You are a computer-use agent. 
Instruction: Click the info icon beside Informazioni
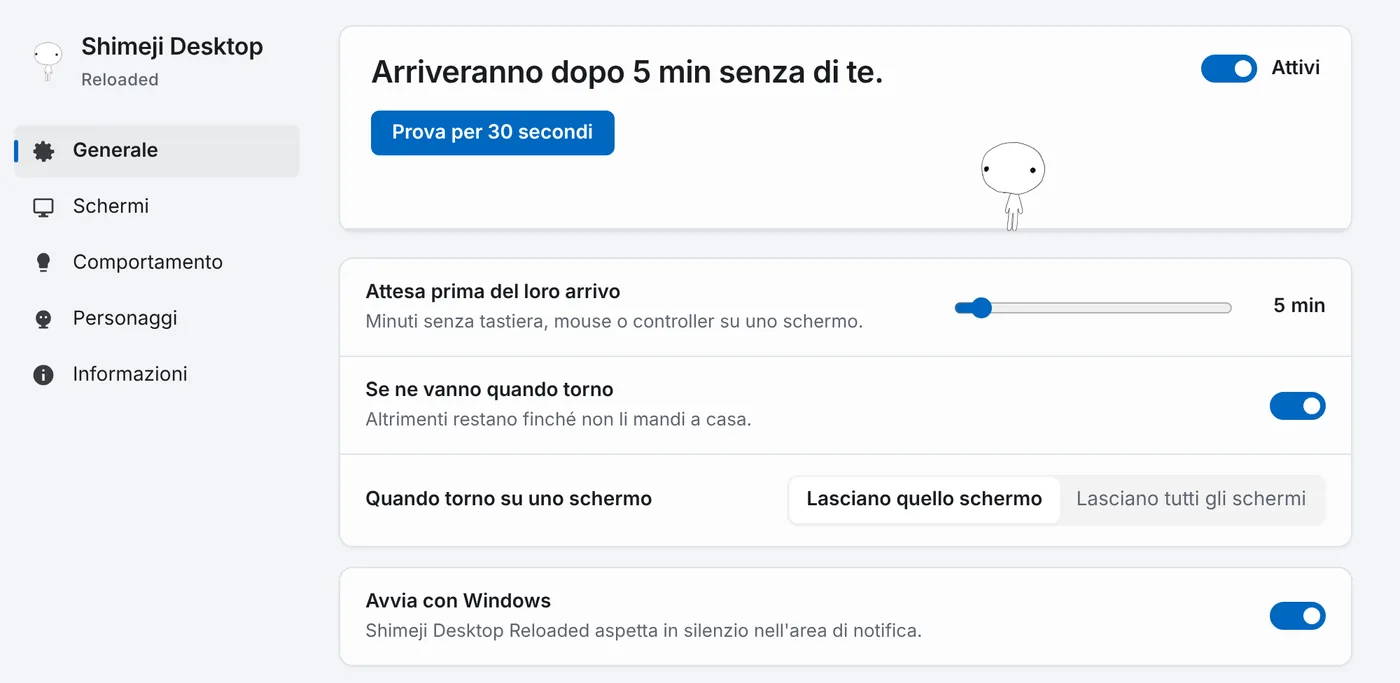tap(43, 375)
